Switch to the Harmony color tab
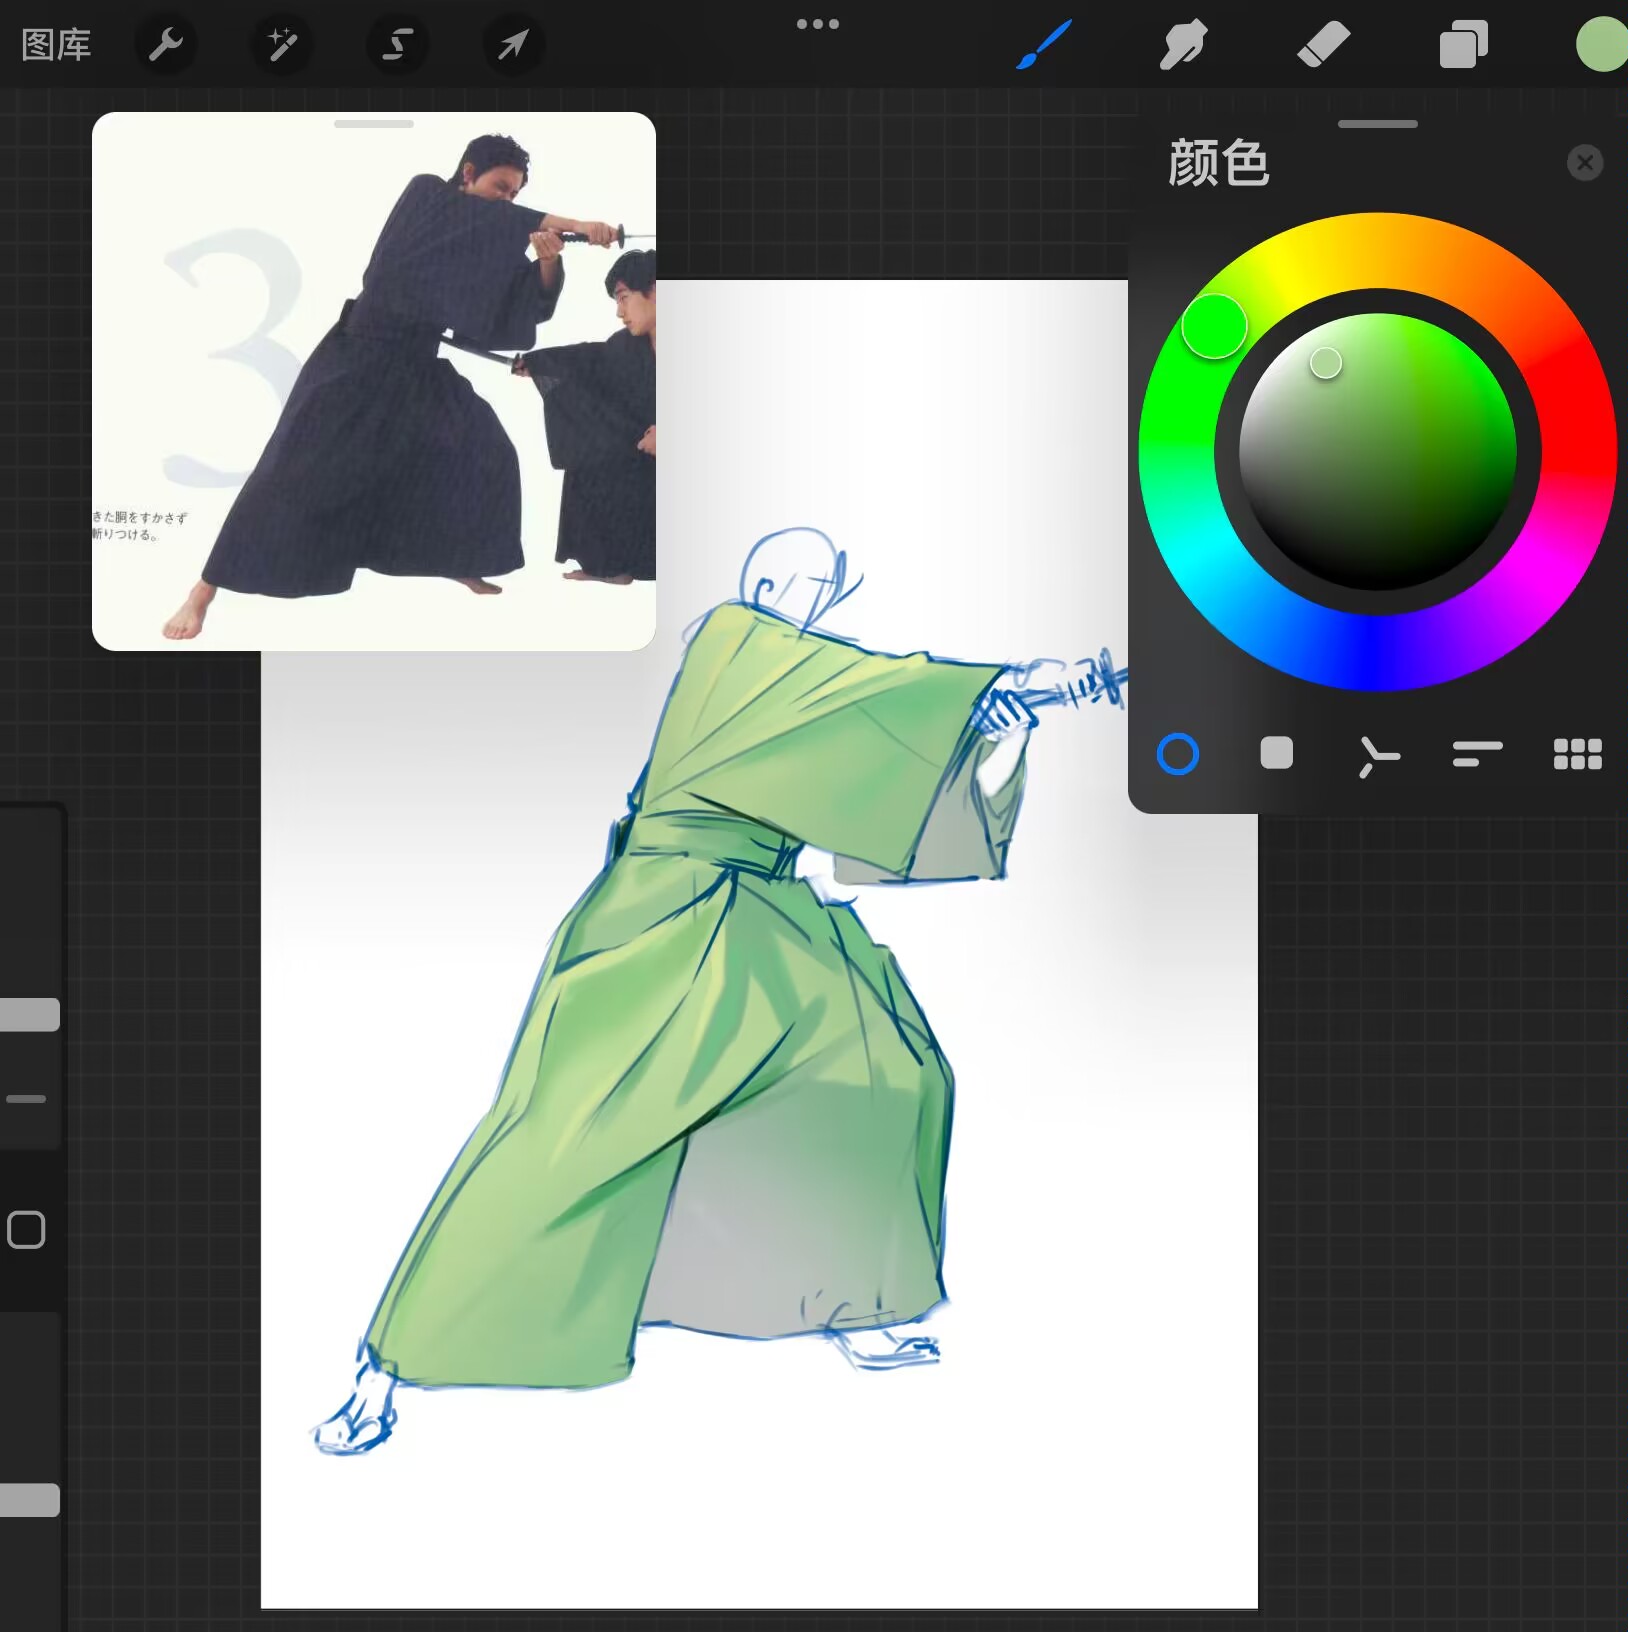The height and width of the screenshot is (1632, 1628). click(x=1378, y=755)
